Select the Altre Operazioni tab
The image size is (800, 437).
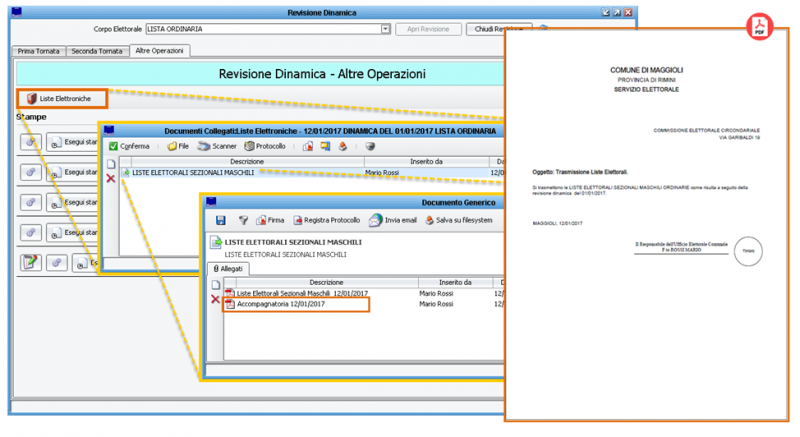point(158,50)
